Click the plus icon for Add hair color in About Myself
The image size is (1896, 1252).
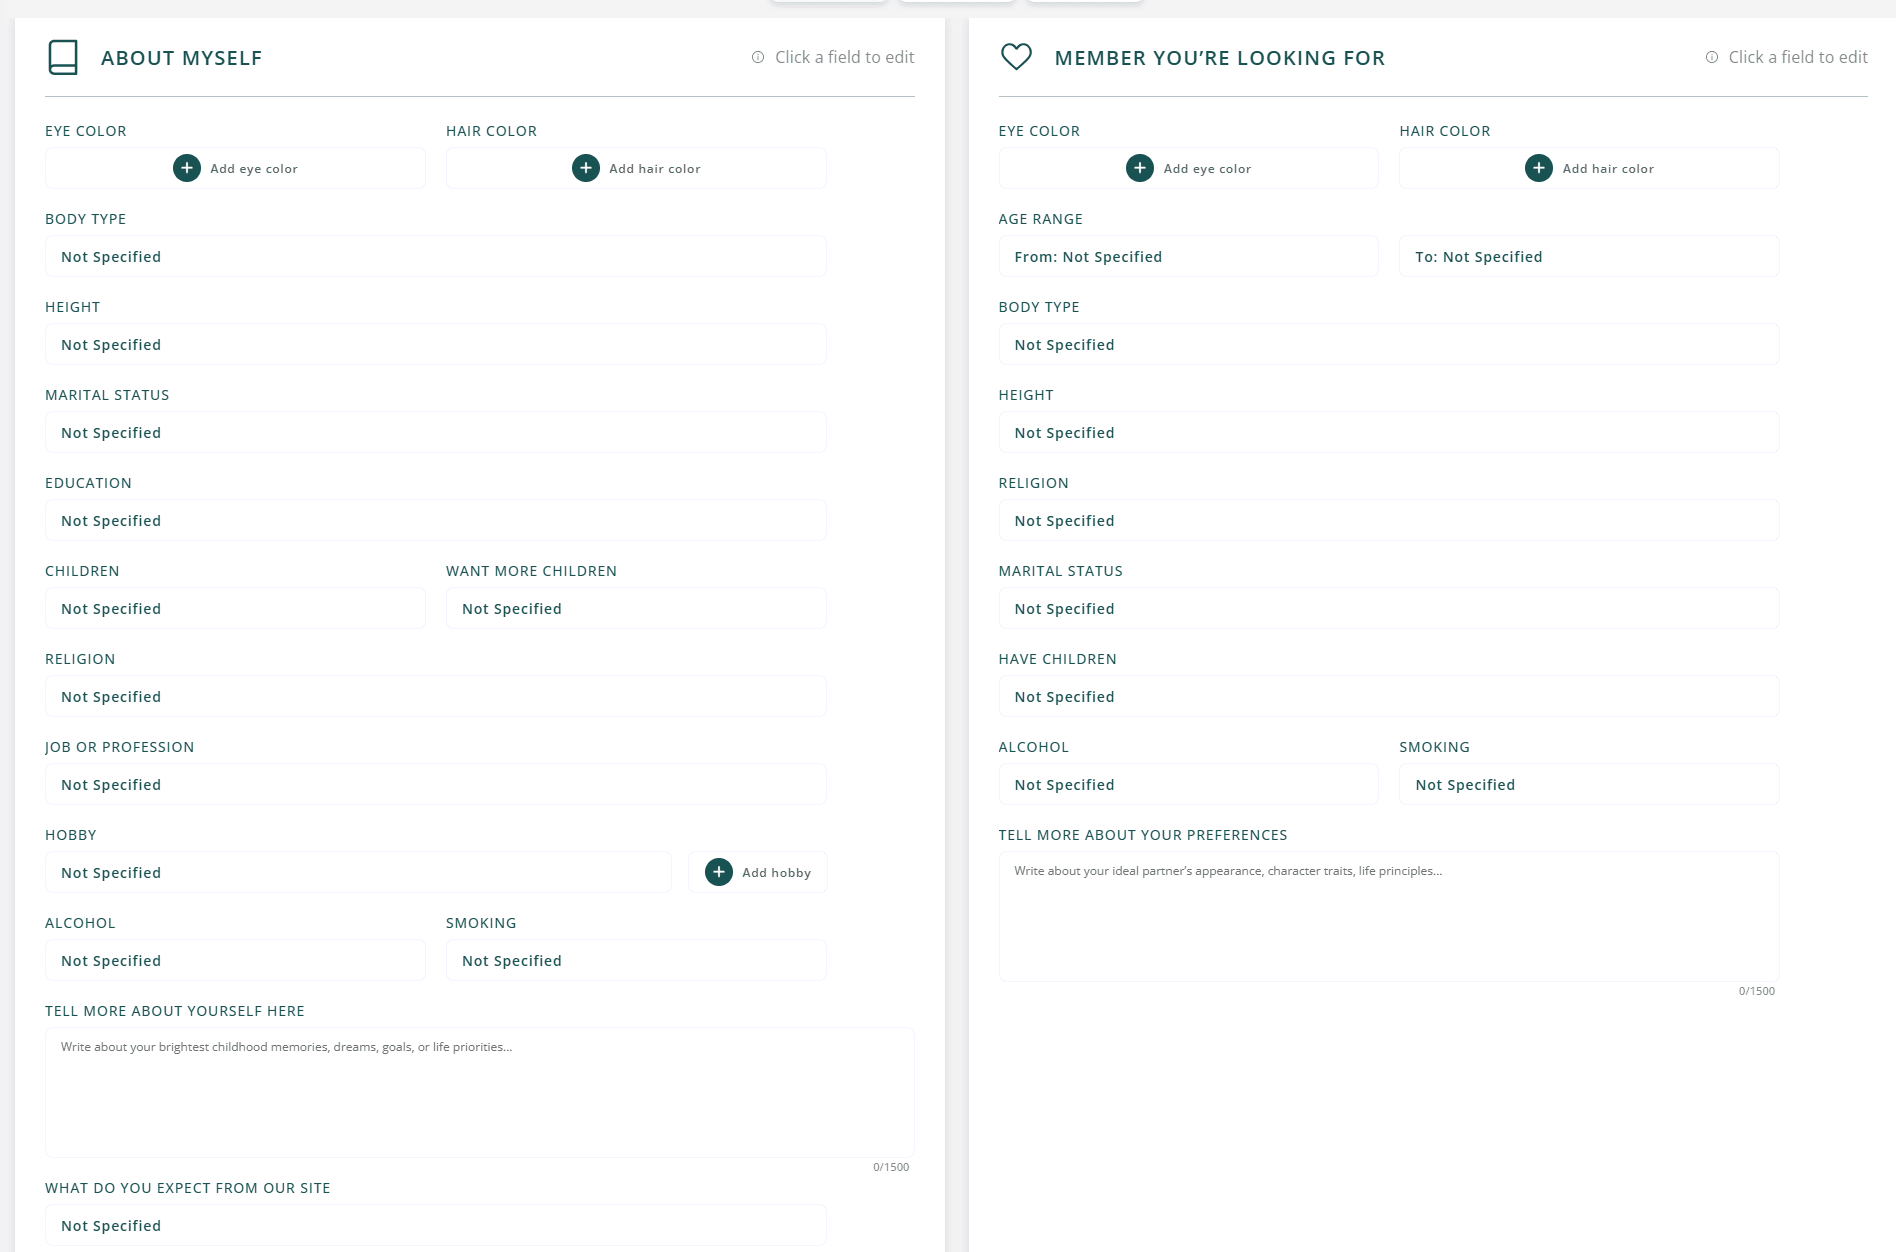[x=586, y=168]
